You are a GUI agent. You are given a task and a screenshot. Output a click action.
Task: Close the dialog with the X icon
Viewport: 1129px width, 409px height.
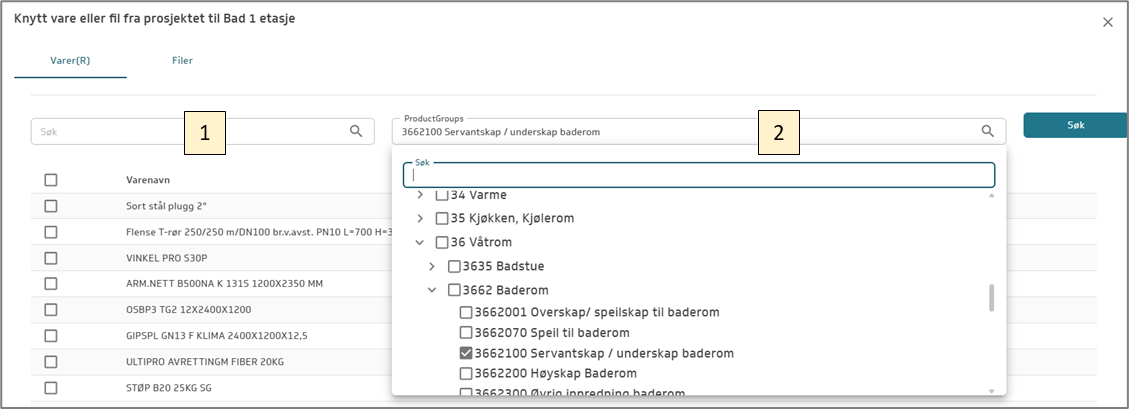(1107, 22)
